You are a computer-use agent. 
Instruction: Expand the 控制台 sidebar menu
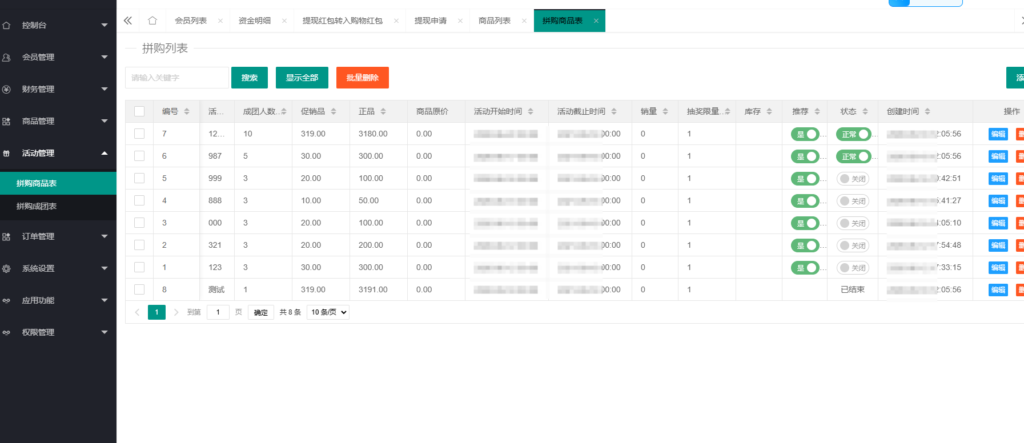pyautogui.click(x=104, y=25)
